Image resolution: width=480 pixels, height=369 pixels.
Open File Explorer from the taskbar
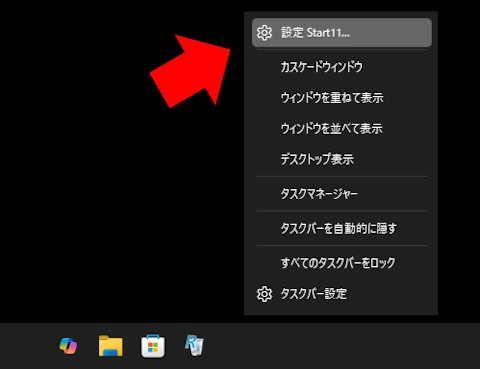(x=111, y=346)
